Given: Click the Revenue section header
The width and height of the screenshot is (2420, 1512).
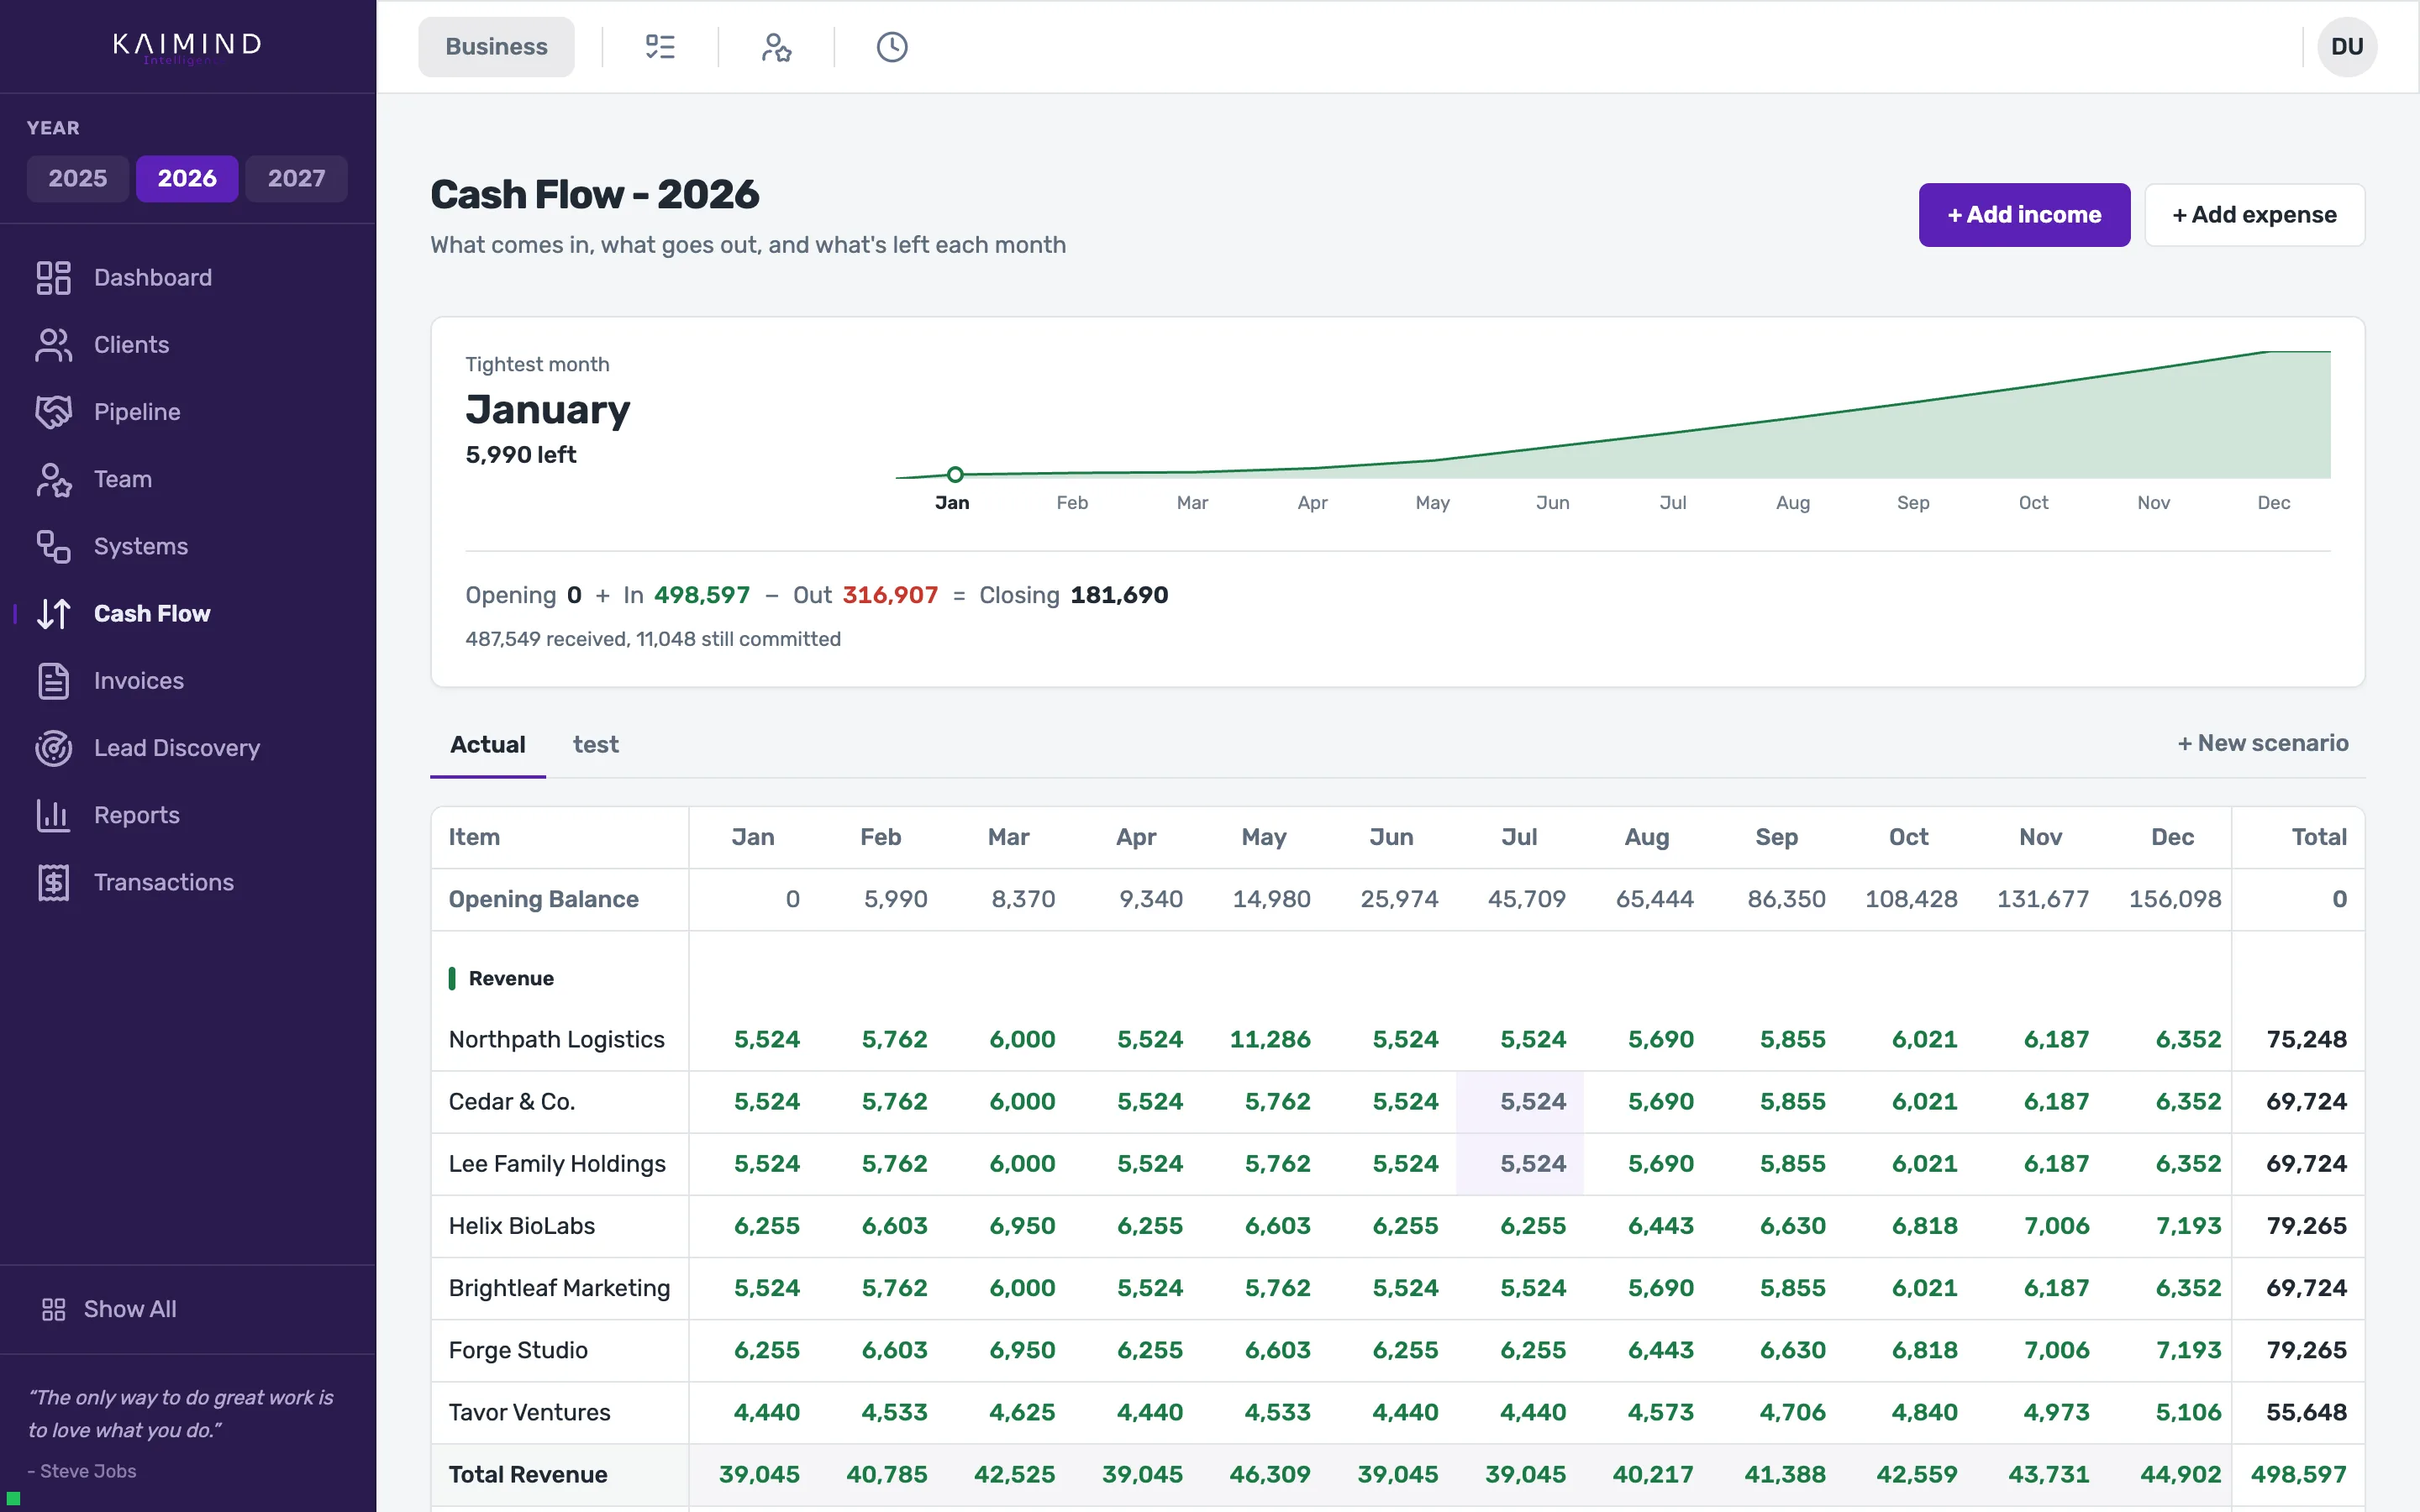Looking at the screenshot, I should pyautogui.click(x=511, y=978).
